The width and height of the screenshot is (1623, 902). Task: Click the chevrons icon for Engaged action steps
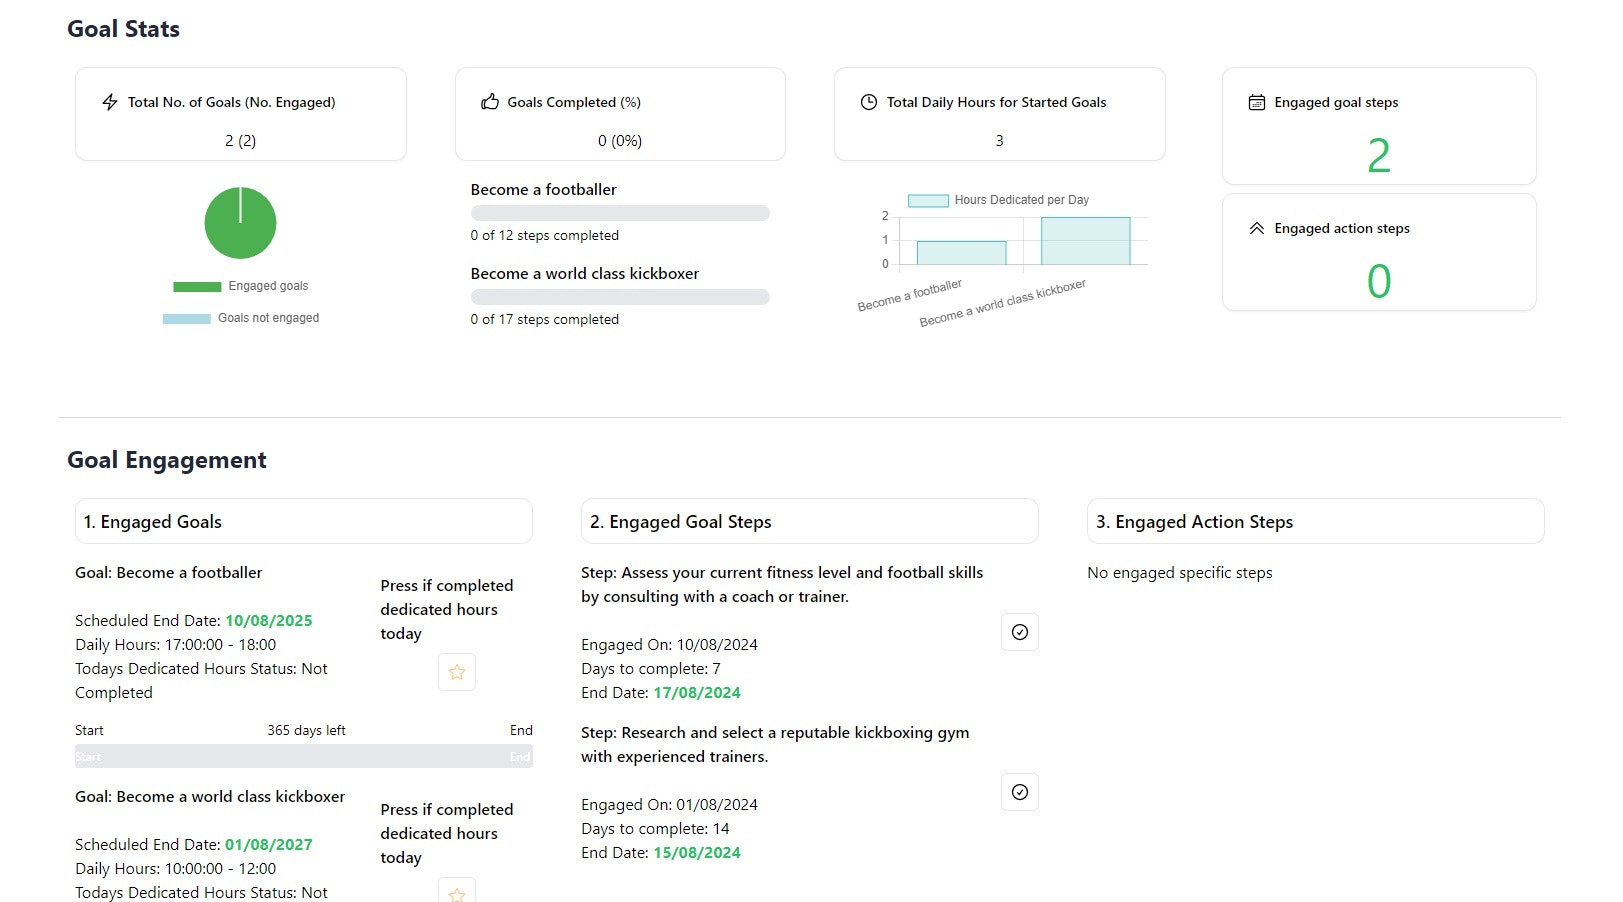coord(1257,228)
